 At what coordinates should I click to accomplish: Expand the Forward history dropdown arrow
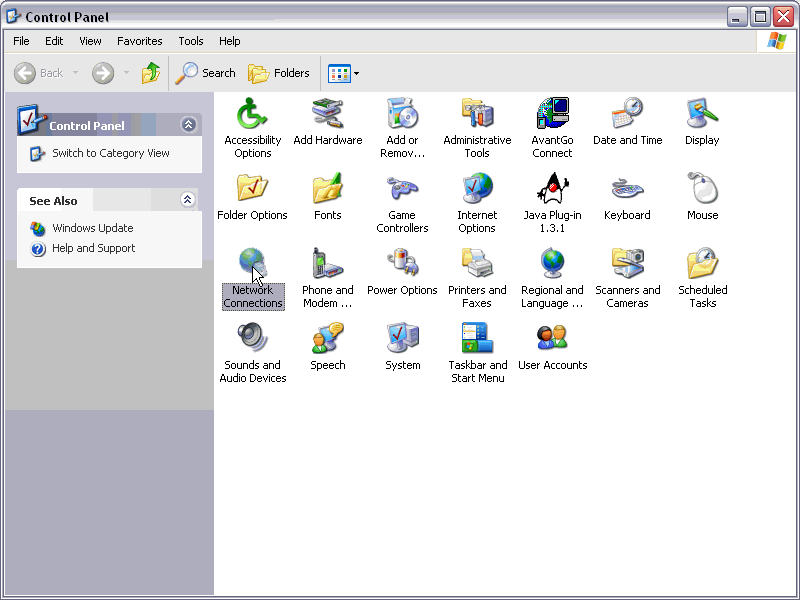click(x=127, y=73)
